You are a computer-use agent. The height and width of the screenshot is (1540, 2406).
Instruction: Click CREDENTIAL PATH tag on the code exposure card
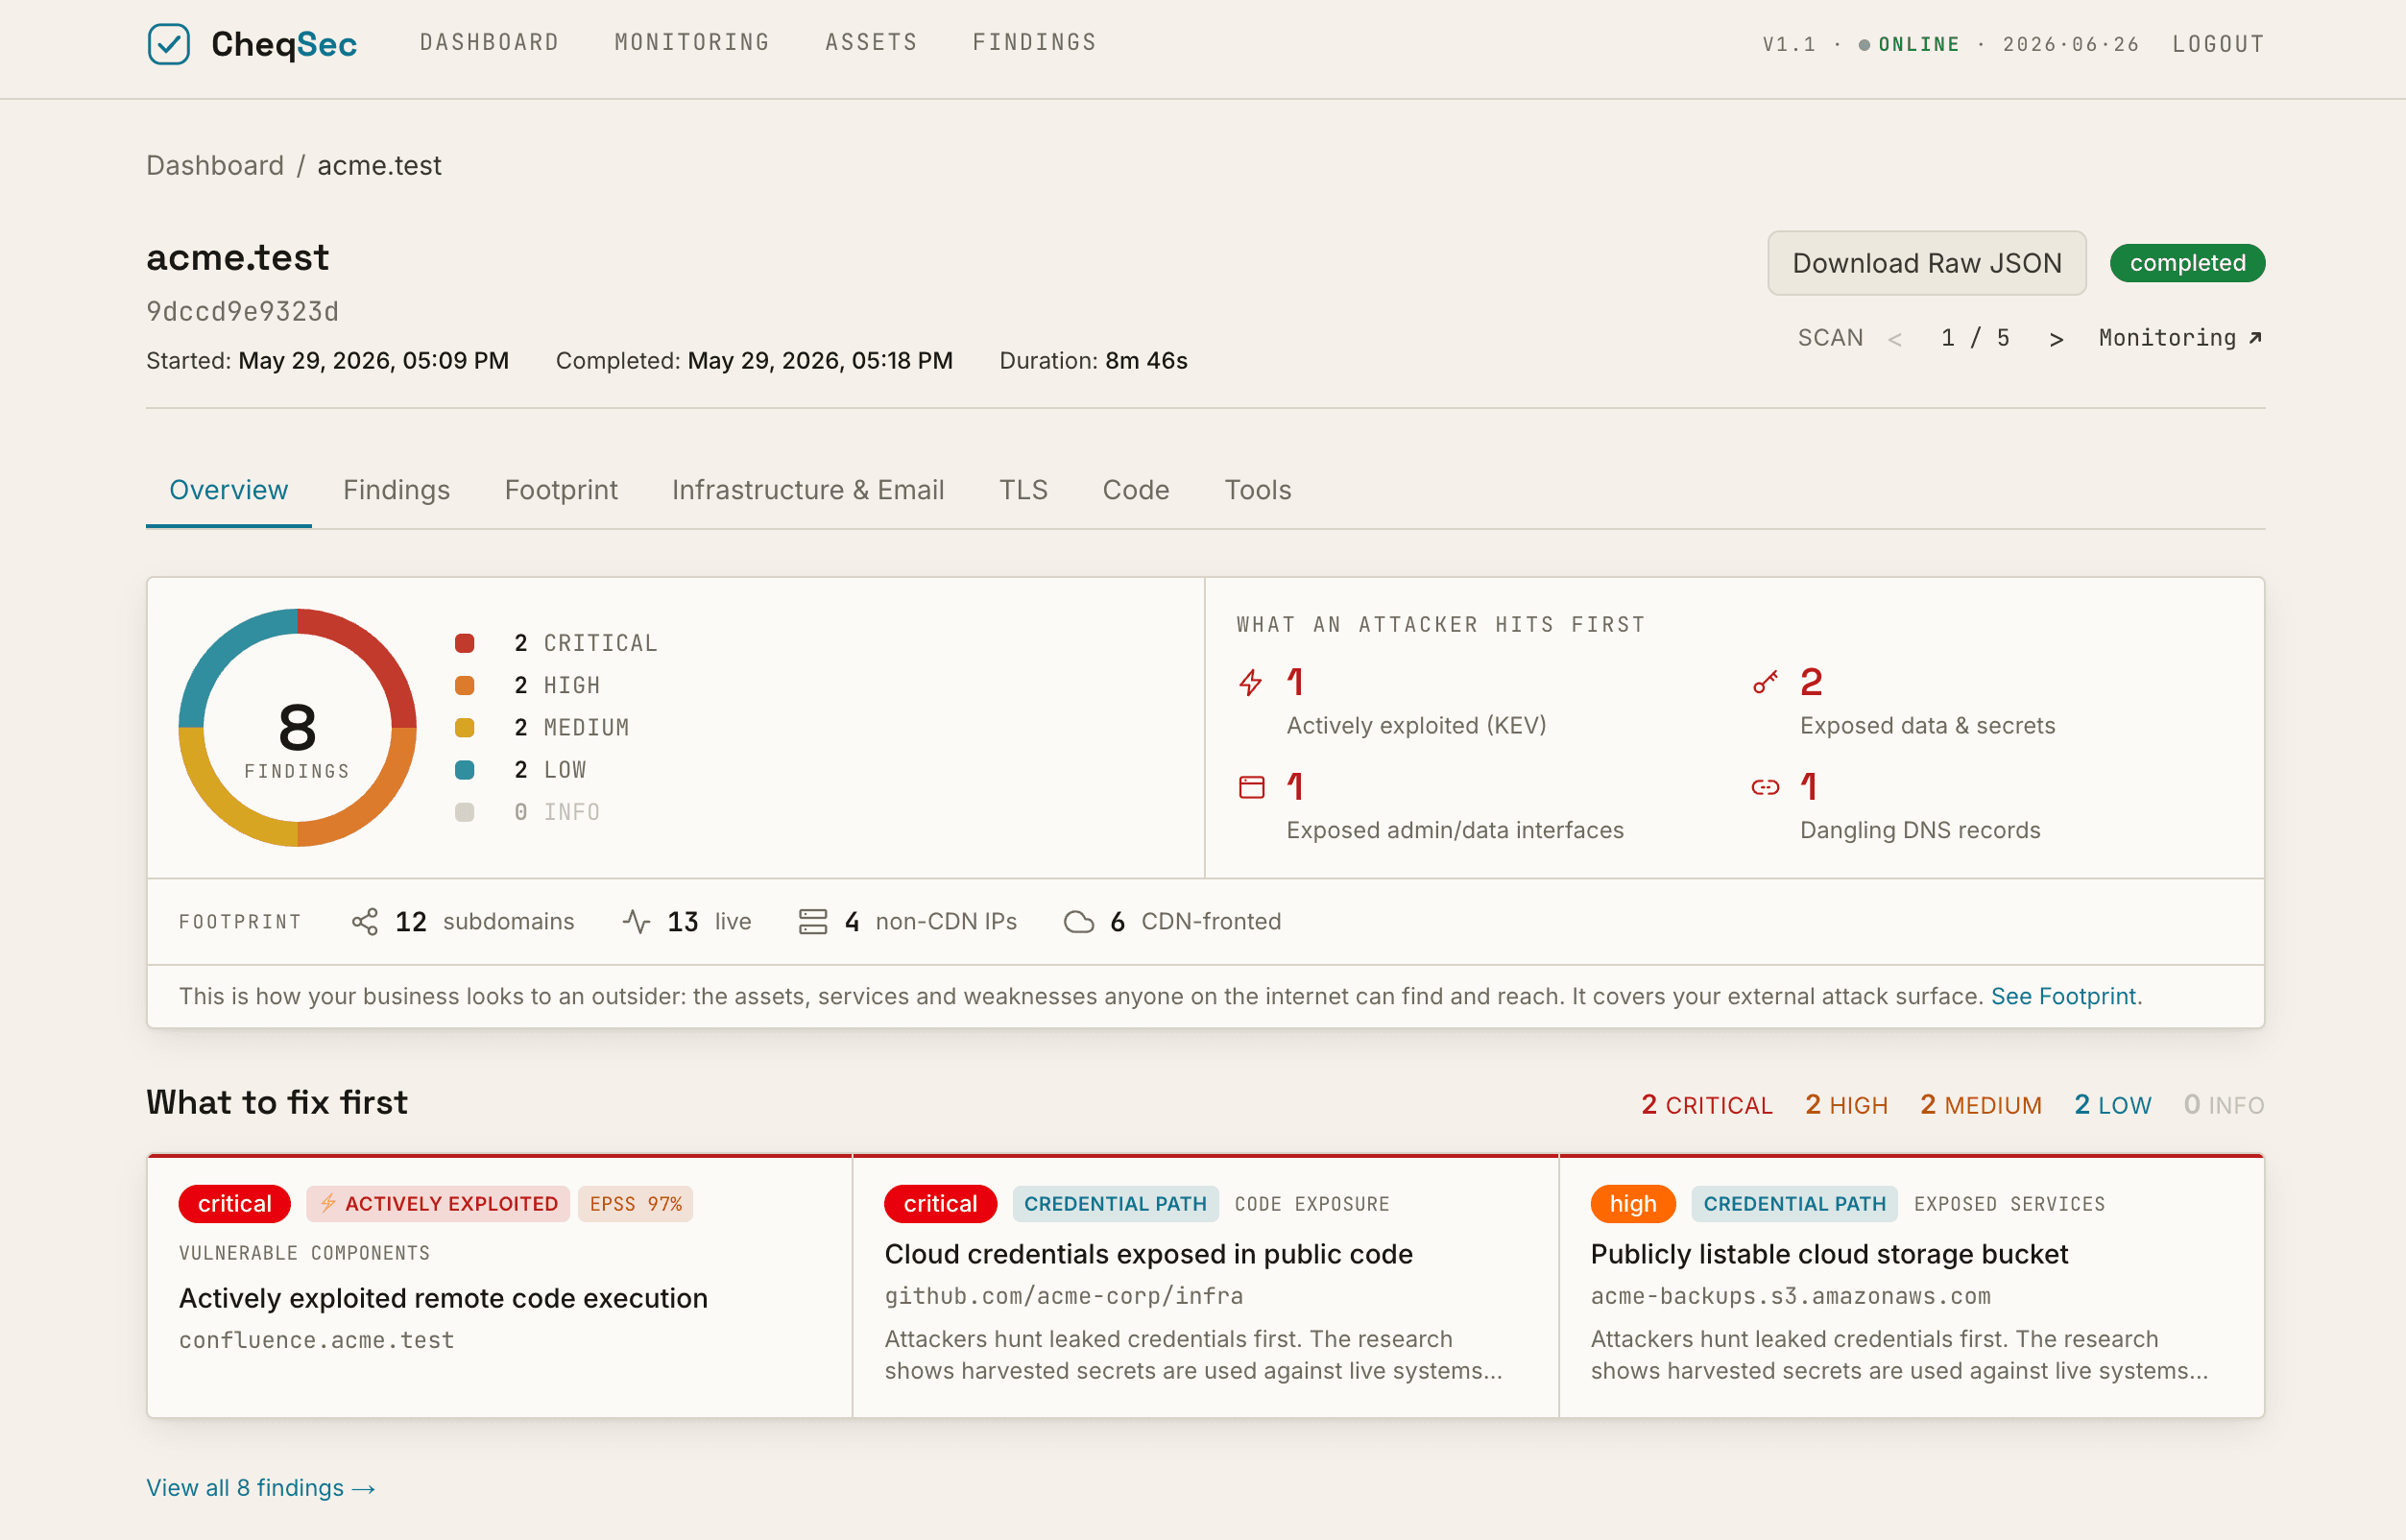click(1115, 1204)
